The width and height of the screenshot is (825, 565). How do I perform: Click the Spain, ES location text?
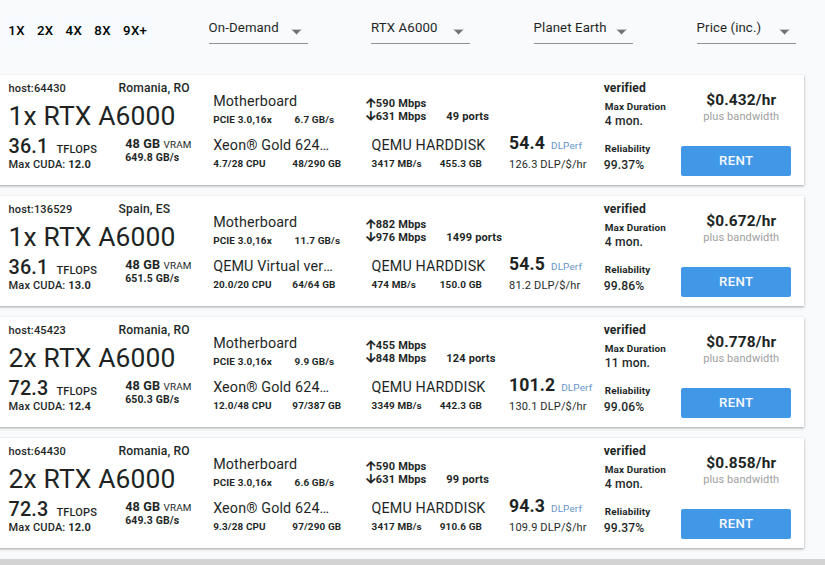(144, 209)
